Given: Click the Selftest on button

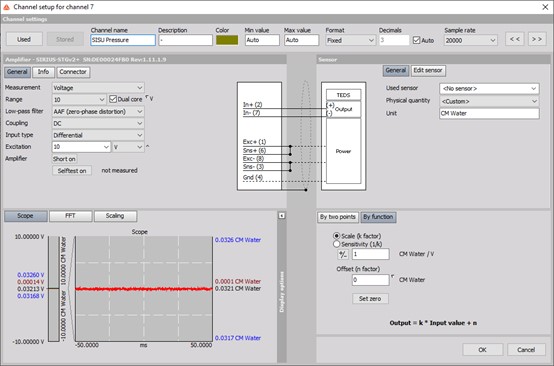Looking at the screenshot, I should click(x=72, y=171).
